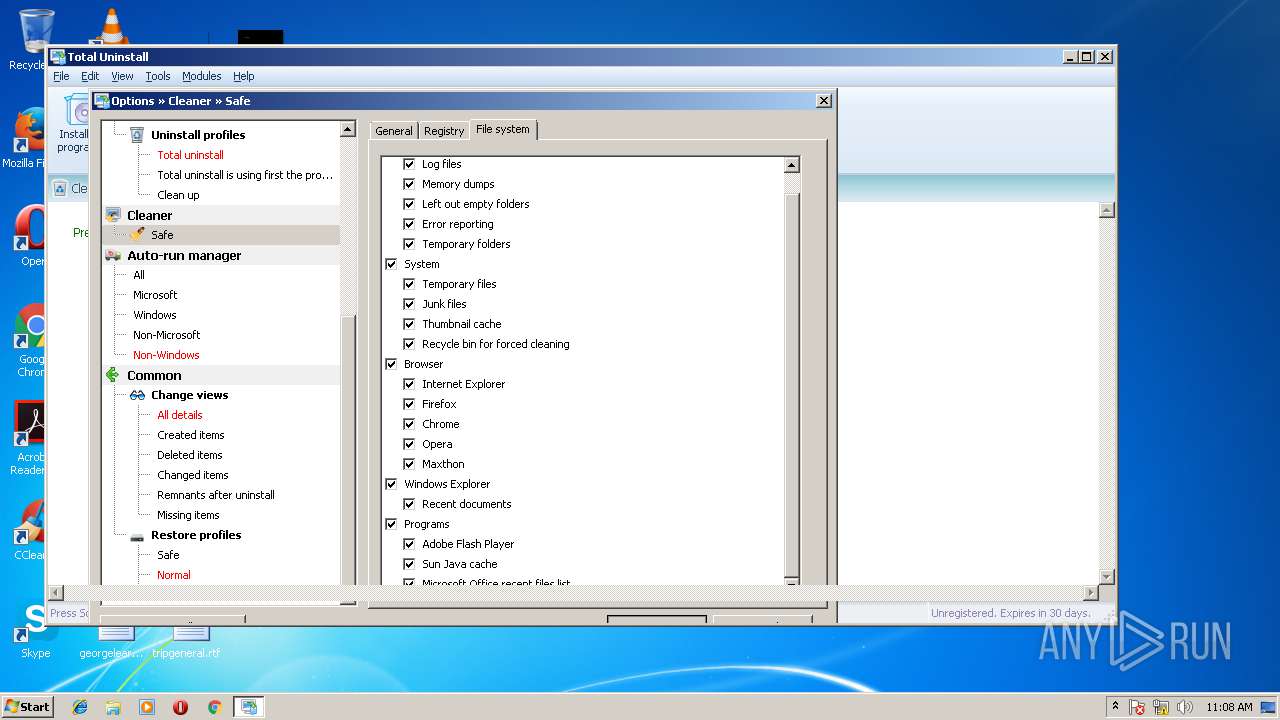Screen dimensions: 1280x720
Task: Click the Auto-run manager truck icon
Action: [113, 255]
